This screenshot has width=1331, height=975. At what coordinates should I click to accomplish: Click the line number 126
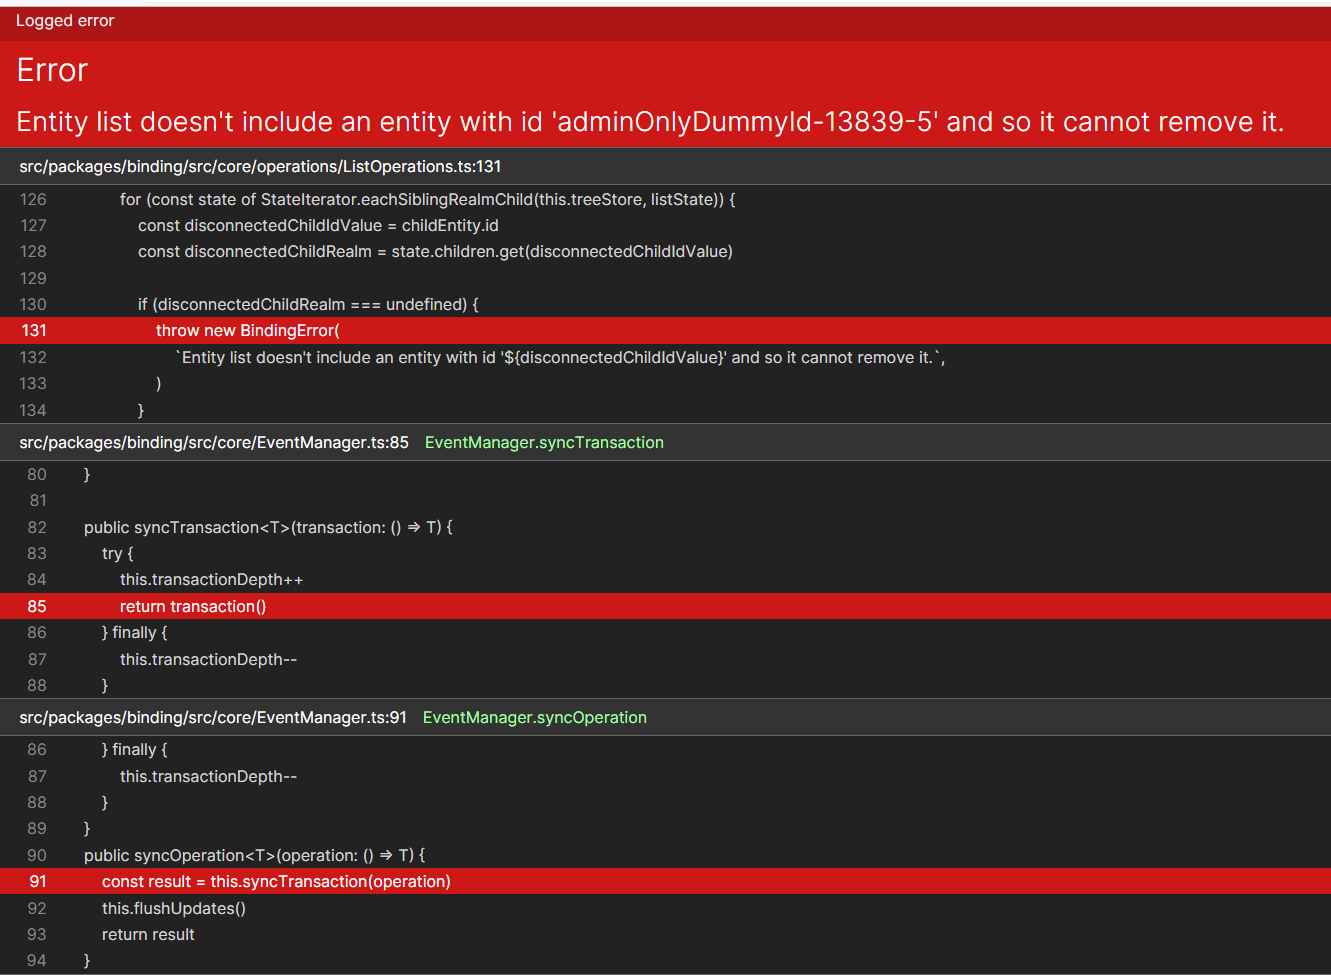pos(33,199)
